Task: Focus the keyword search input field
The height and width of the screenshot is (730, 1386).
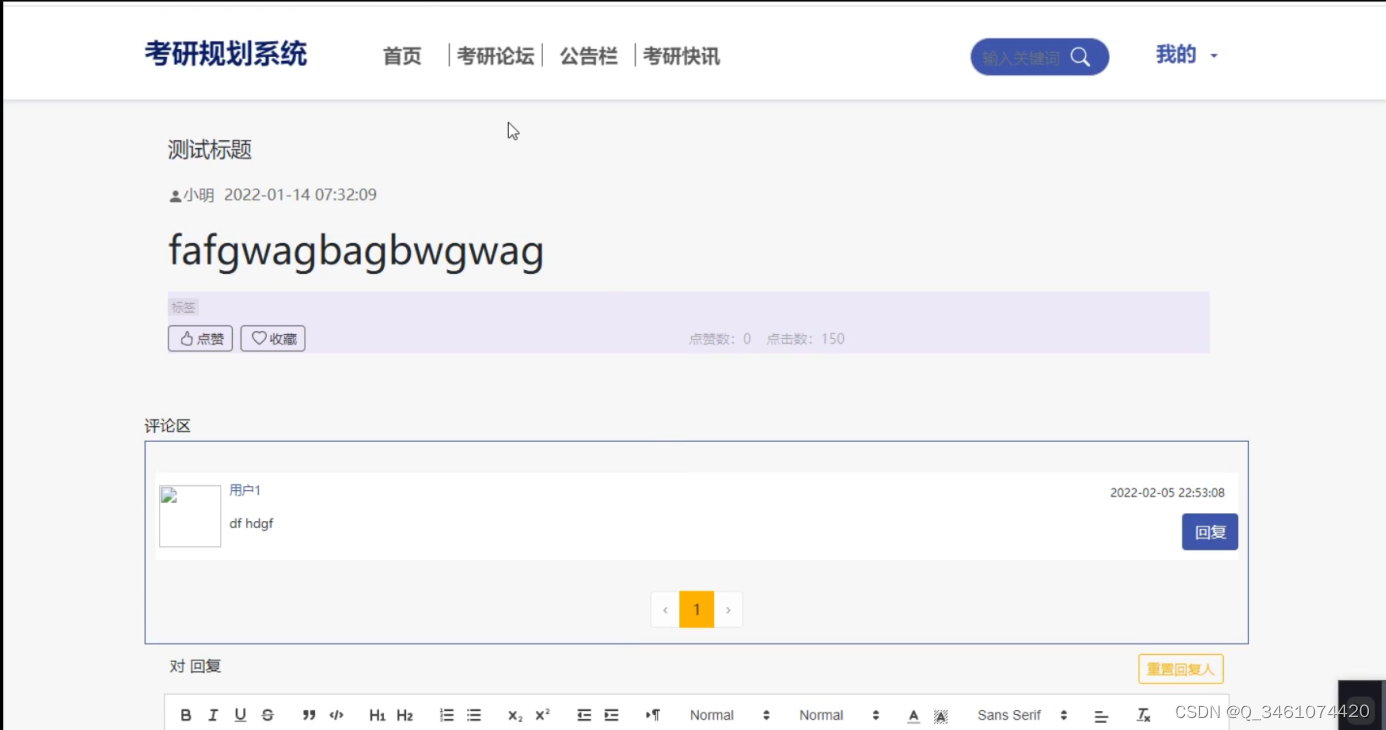Action: 1021,58
